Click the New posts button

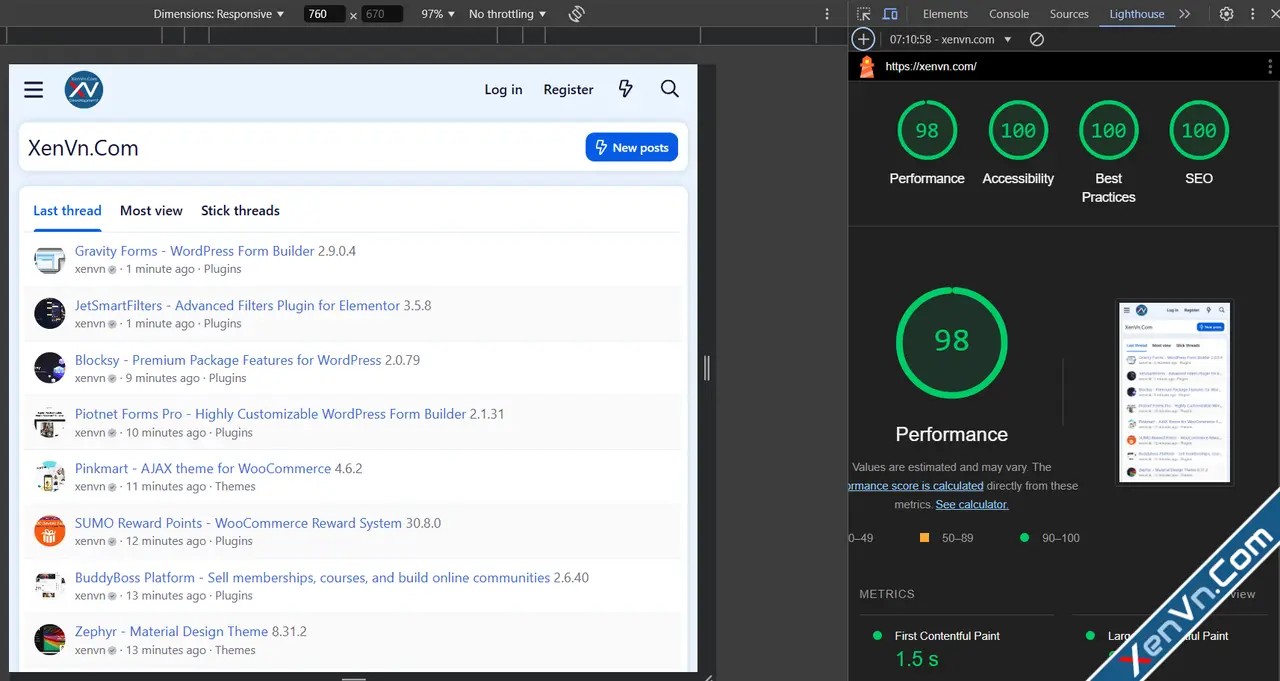pos(632,147)
